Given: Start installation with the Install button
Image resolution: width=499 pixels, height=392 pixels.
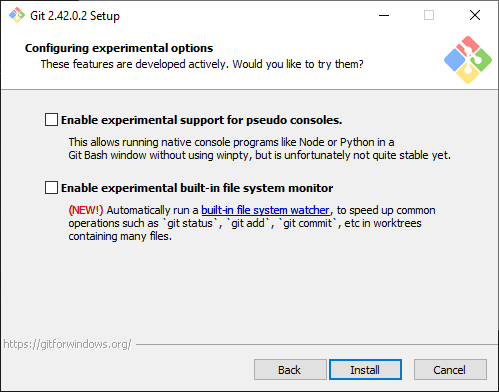Looking at the screenshot, I should click(365, 370).
